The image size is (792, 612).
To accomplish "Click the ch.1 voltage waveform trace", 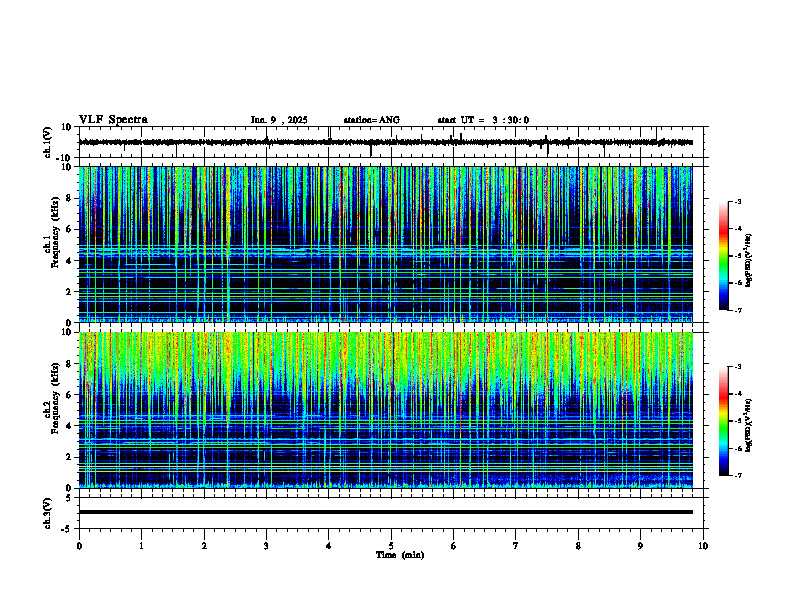I will [385, 142].
